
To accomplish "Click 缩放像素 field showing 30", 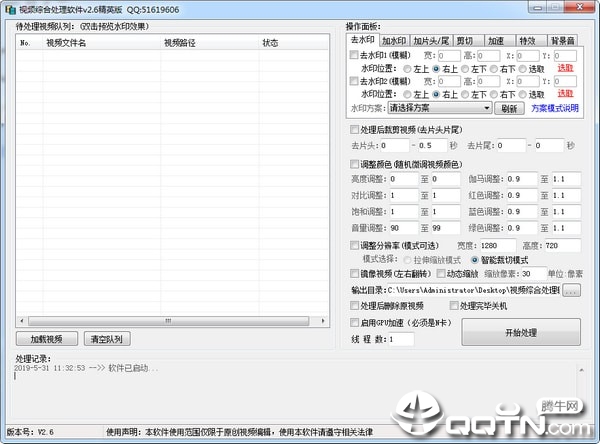I will pyautogui.click(x=533, y=273).
